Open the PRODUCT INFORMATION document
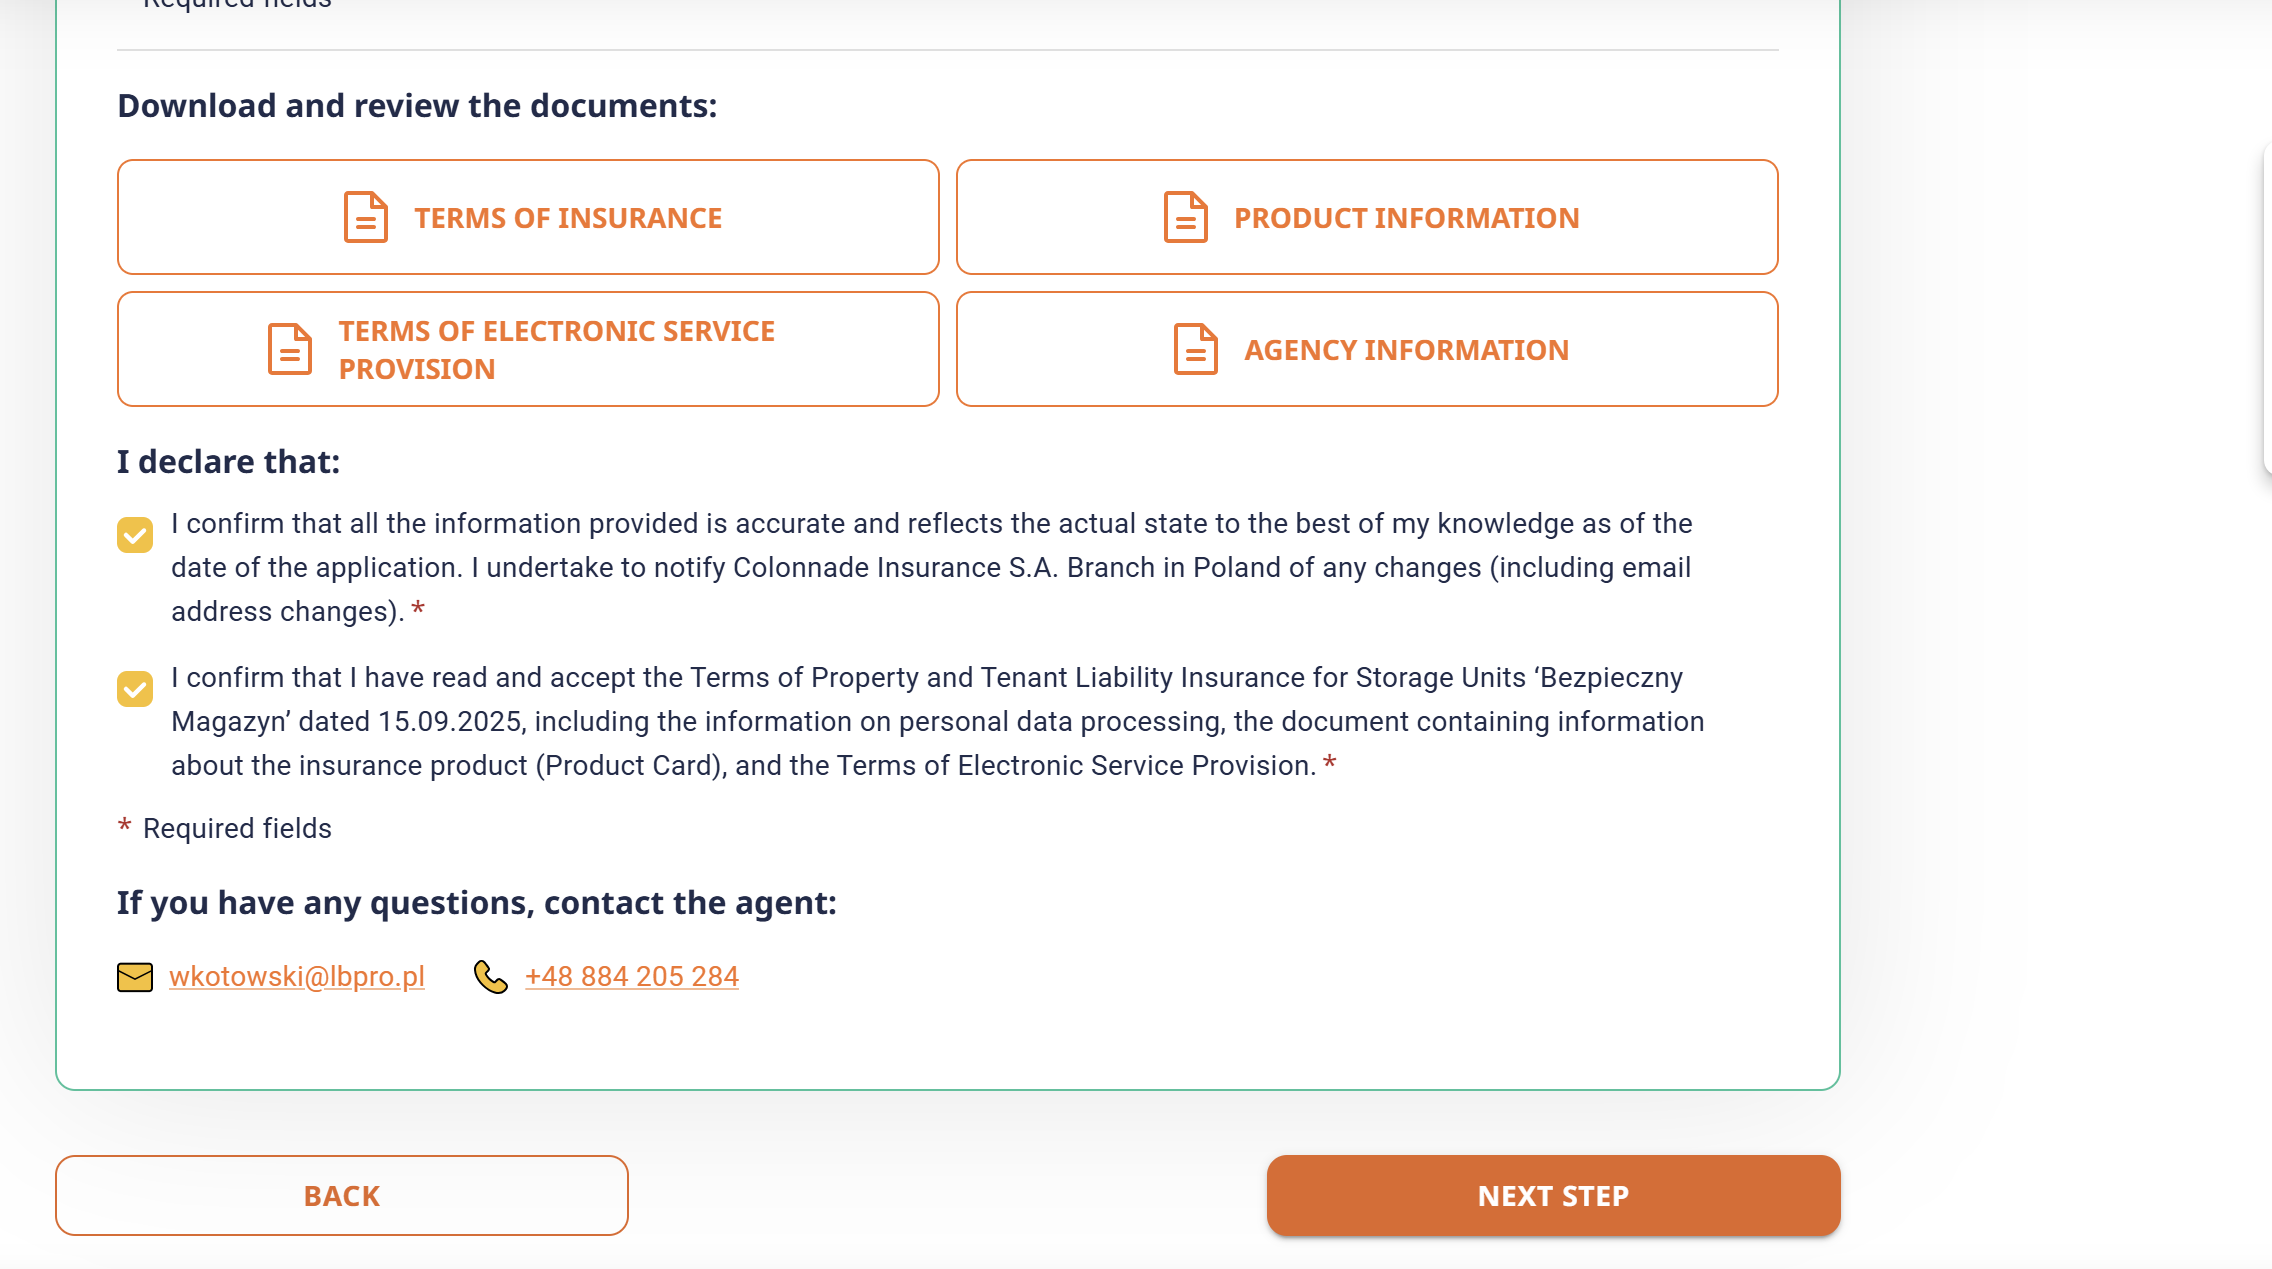Viewport: 2272px width, 1269px height. click(1406, 218)
